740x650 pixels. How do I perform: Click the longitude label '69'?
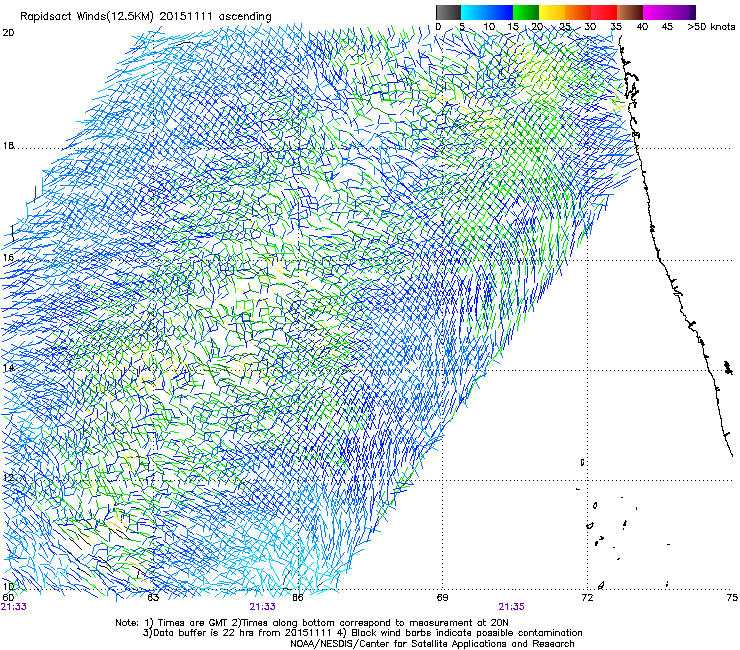coord(442,598)
